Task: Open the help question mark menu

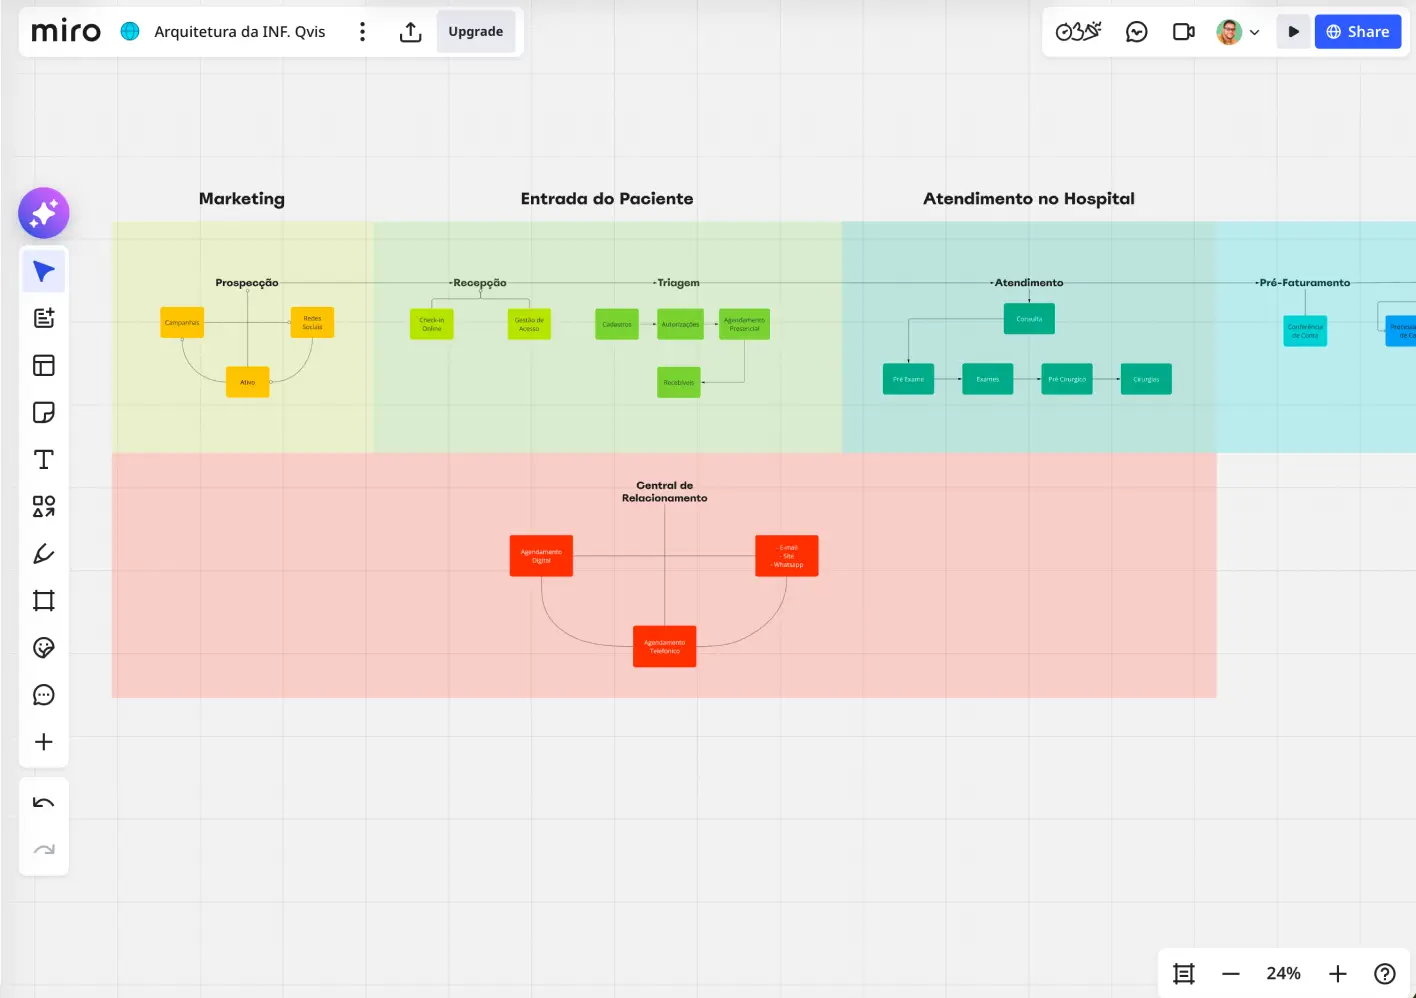Action: coord(1385,974)
